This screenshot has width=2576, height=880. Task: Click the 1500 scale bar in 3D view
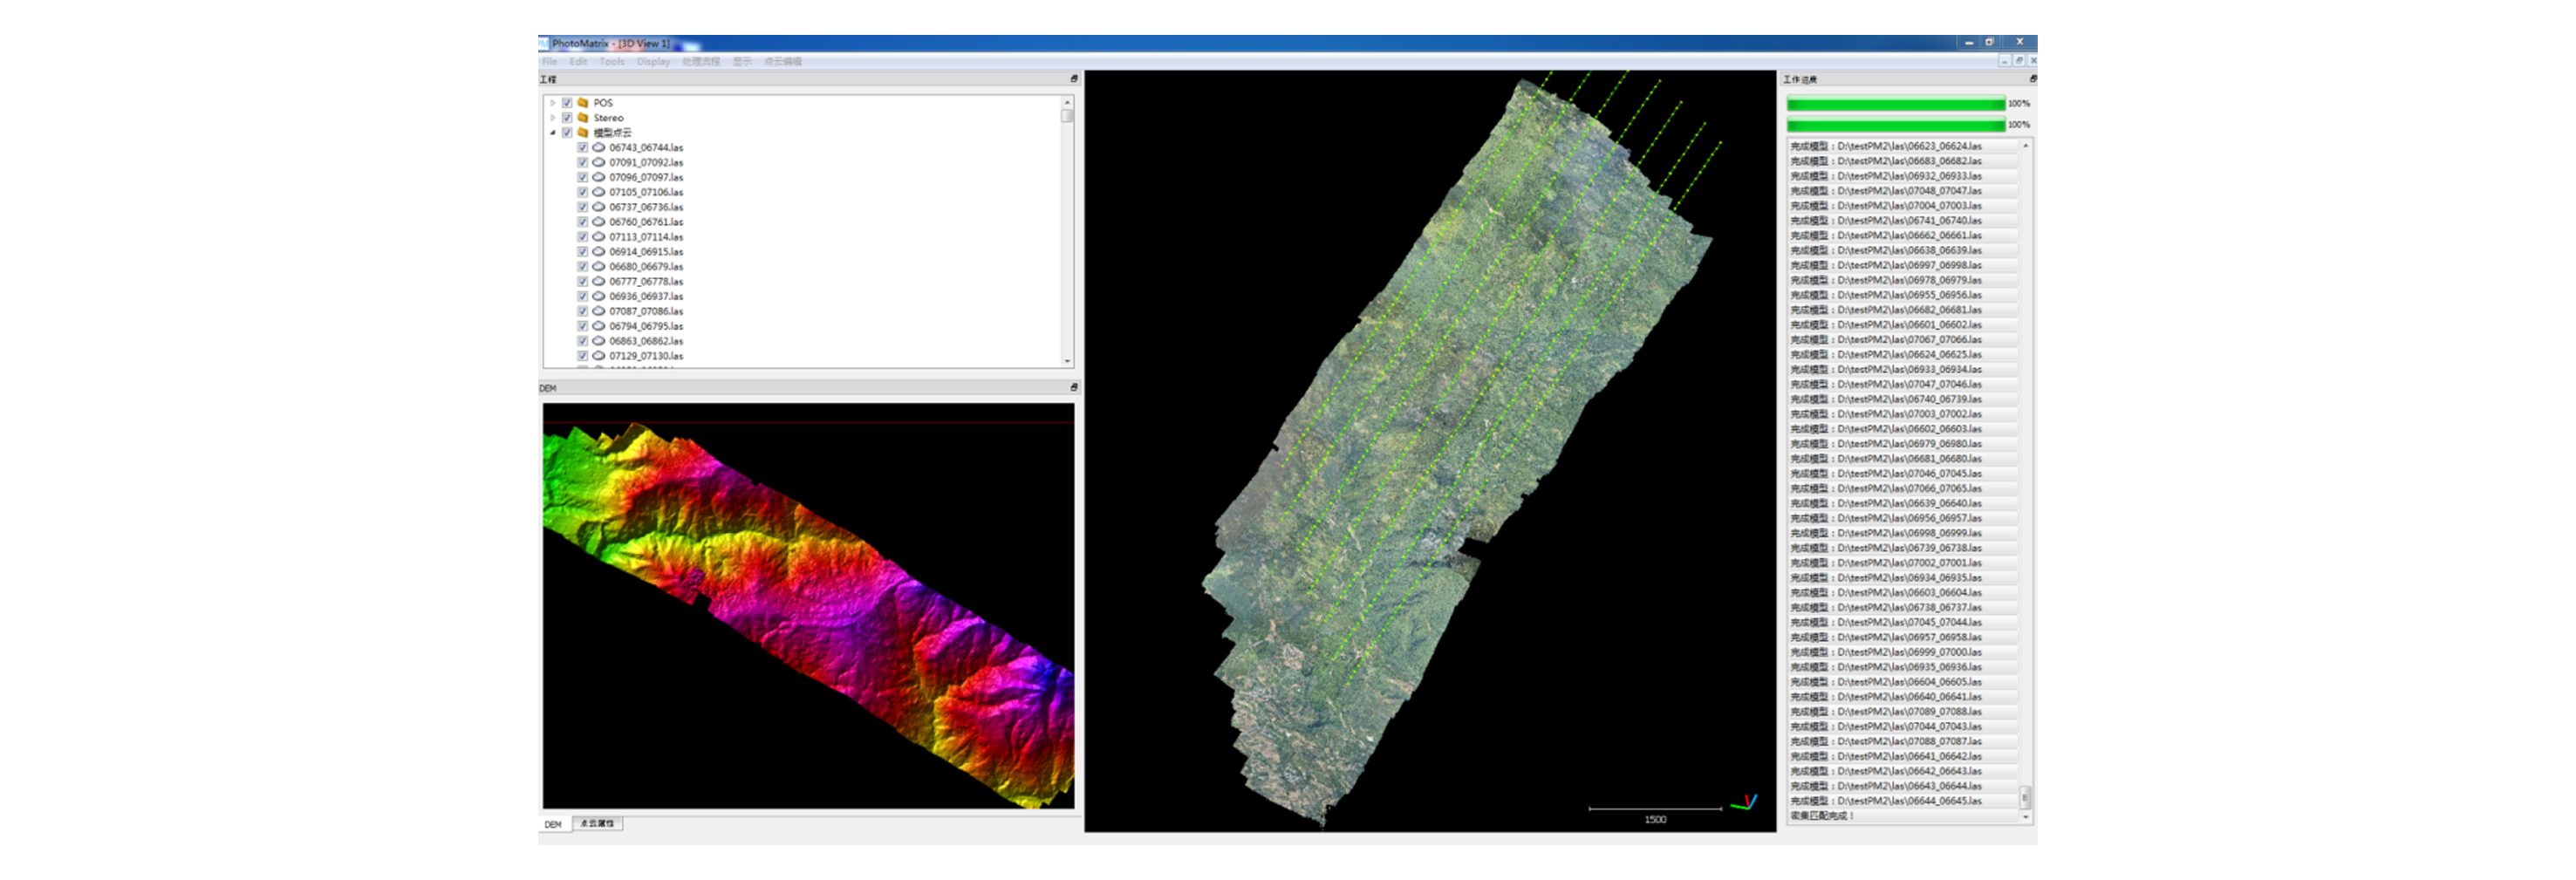click(1655, 813)
